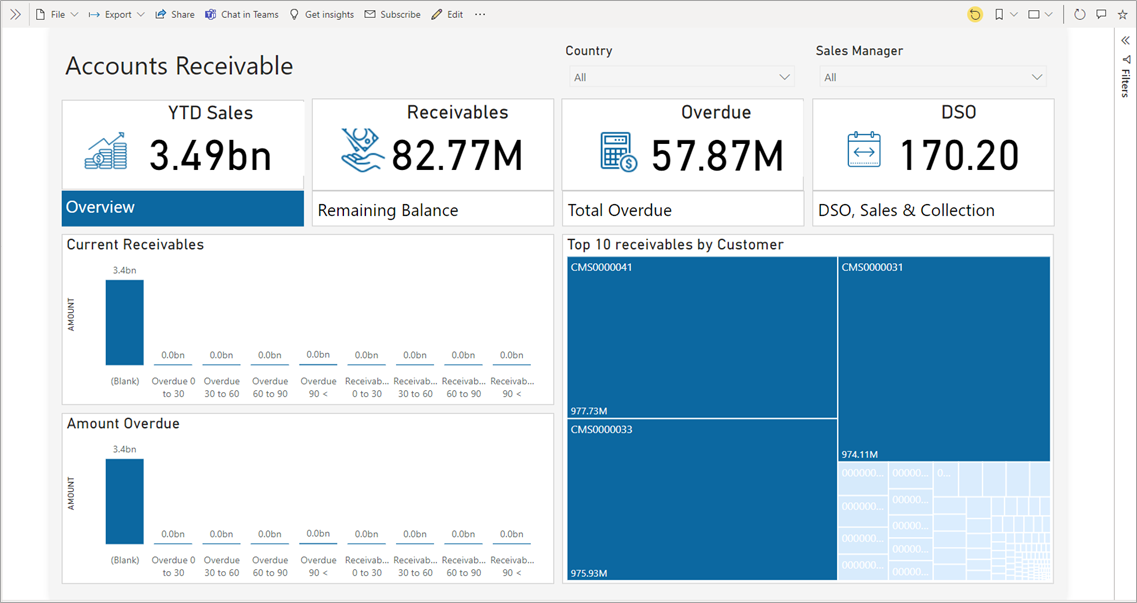This screenshot has width=1137, height=603.
Task: Click the Favorite star icon
Action: pyautogui.click(x=1123, y=15)
